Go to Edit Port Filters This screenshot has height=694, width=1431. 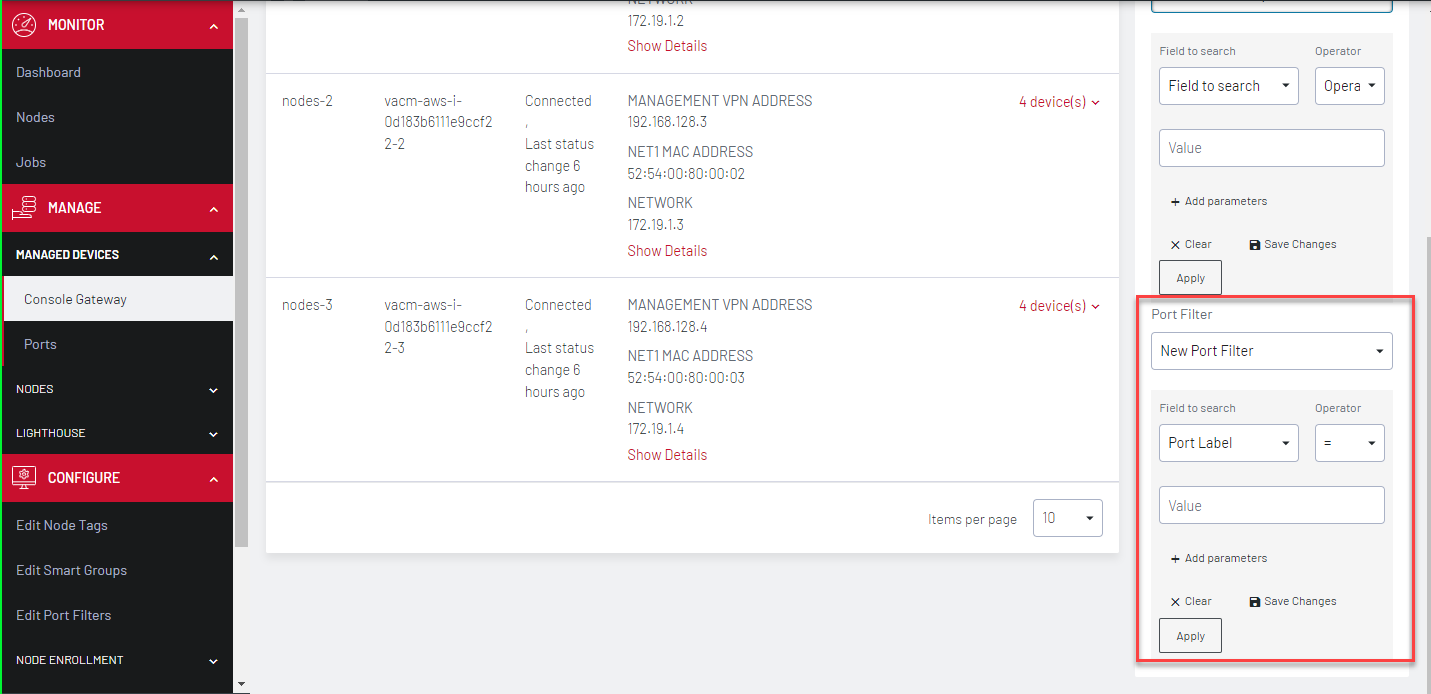pos(64,615)
